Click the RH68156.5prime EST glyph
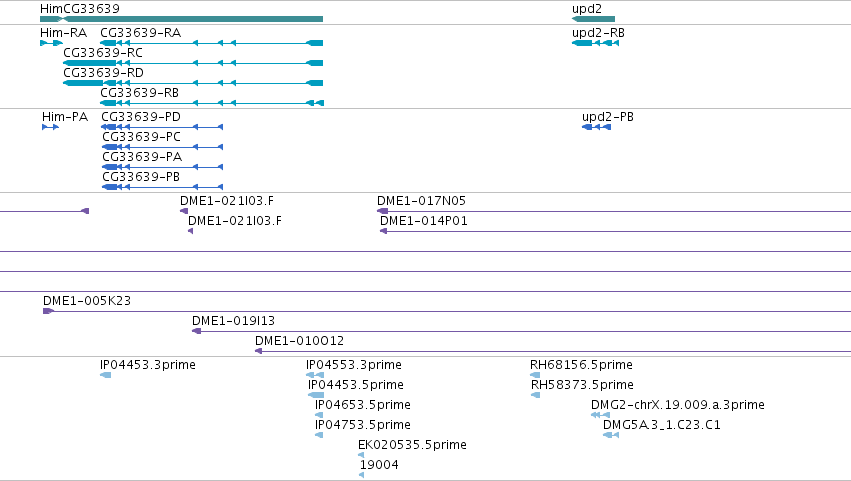851x481 pixels. pyautogui.click(x=535, y=375)
